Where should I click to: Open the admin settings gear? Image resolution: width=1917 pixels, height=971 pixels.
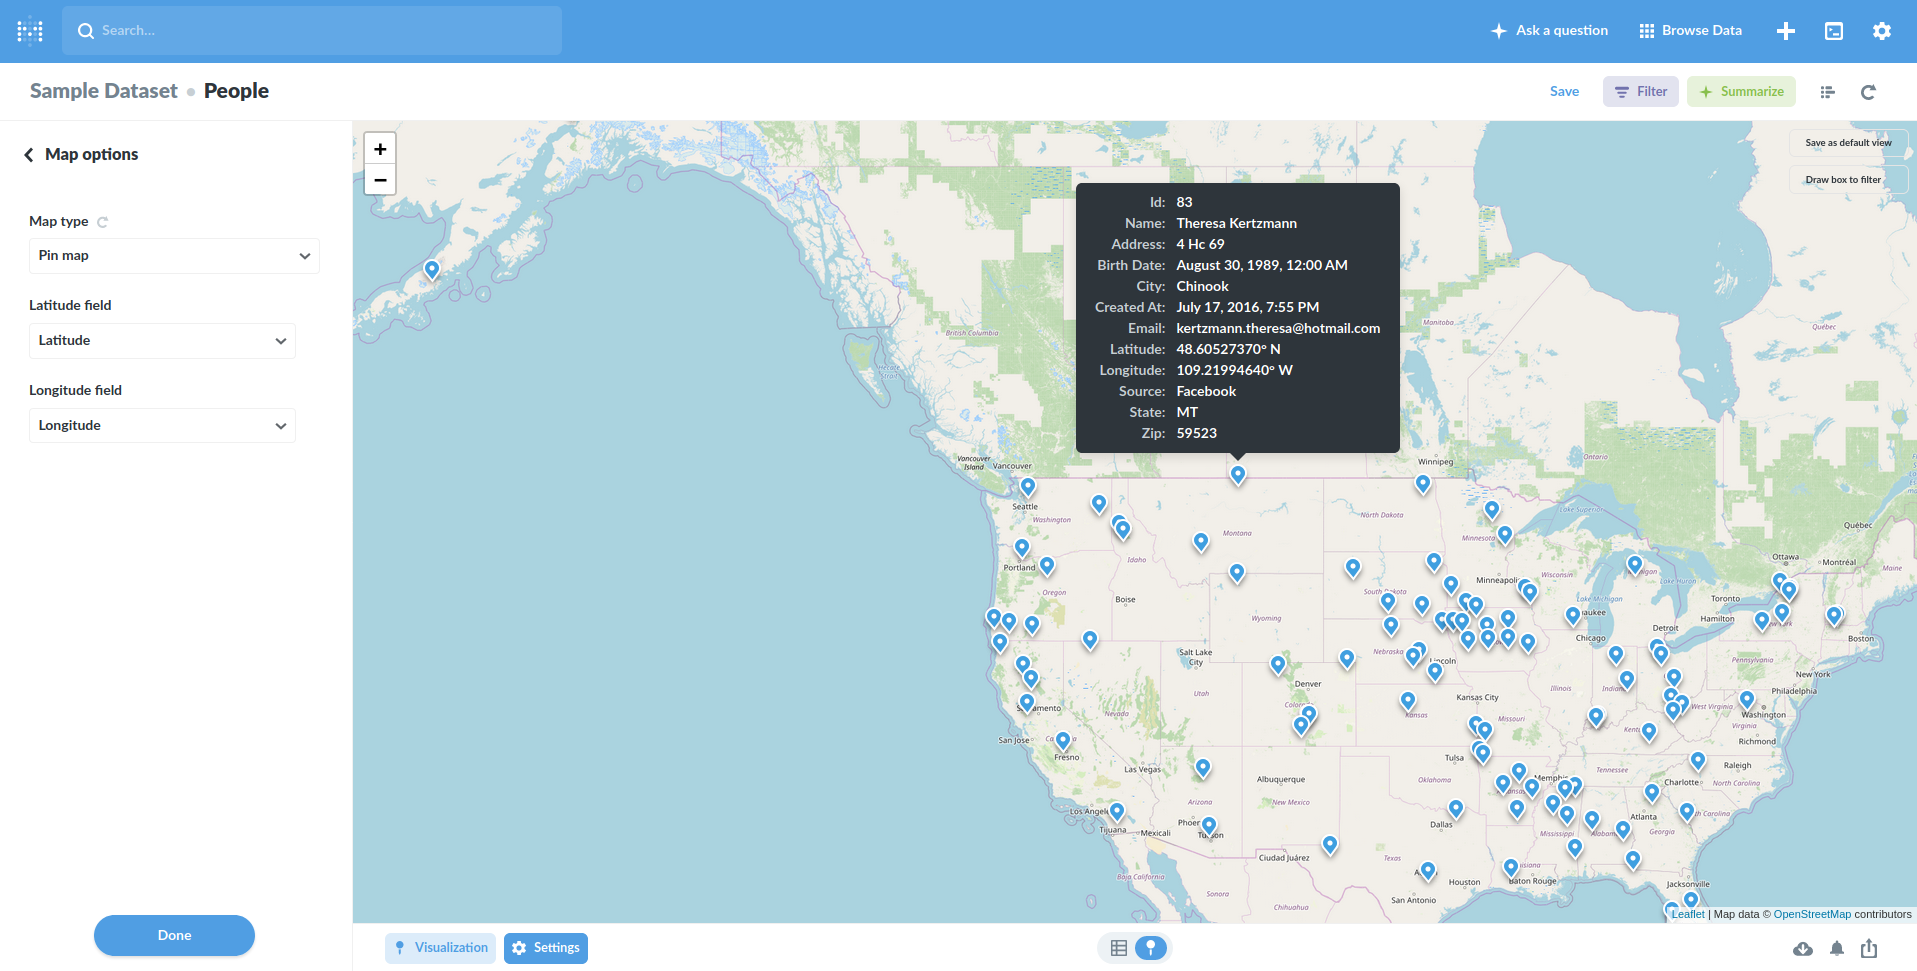(x=1881, y=30)
